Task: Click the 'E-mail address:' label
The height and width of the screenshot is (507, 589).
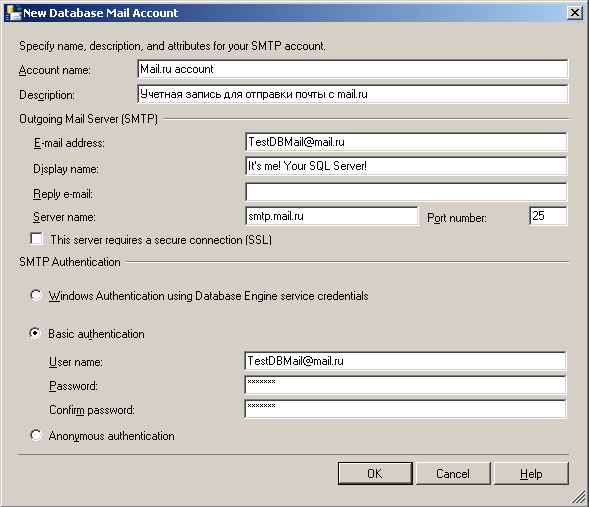Action: [69, 143]
